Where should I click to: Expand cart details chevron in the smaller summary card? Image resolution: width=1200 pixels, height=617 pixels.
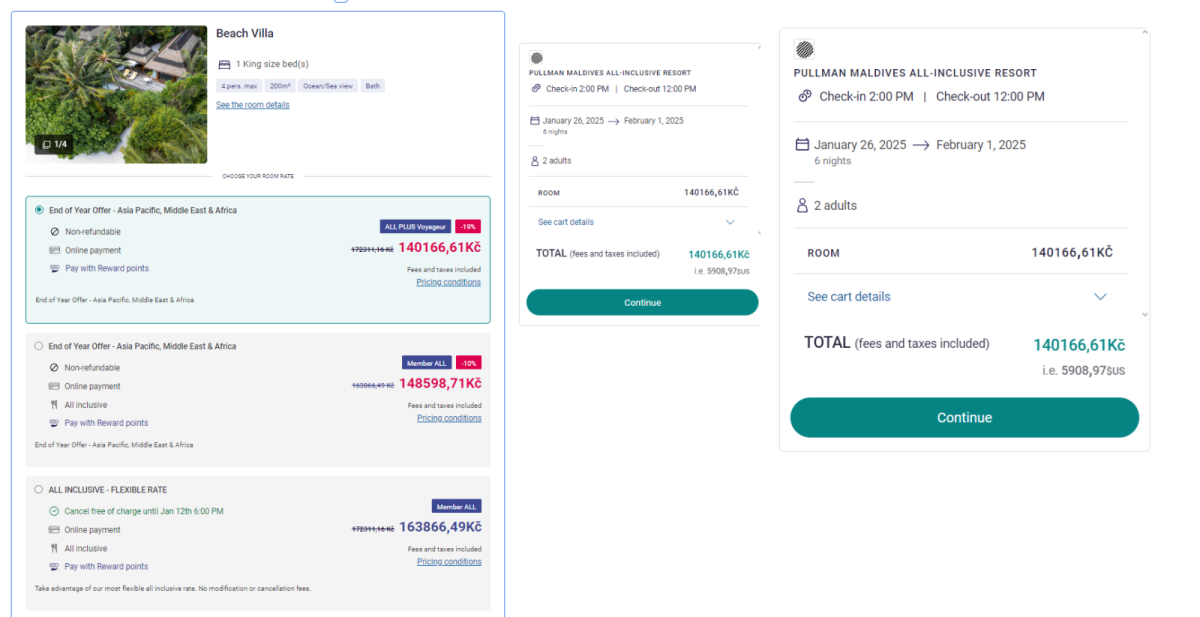pos(730,222)
